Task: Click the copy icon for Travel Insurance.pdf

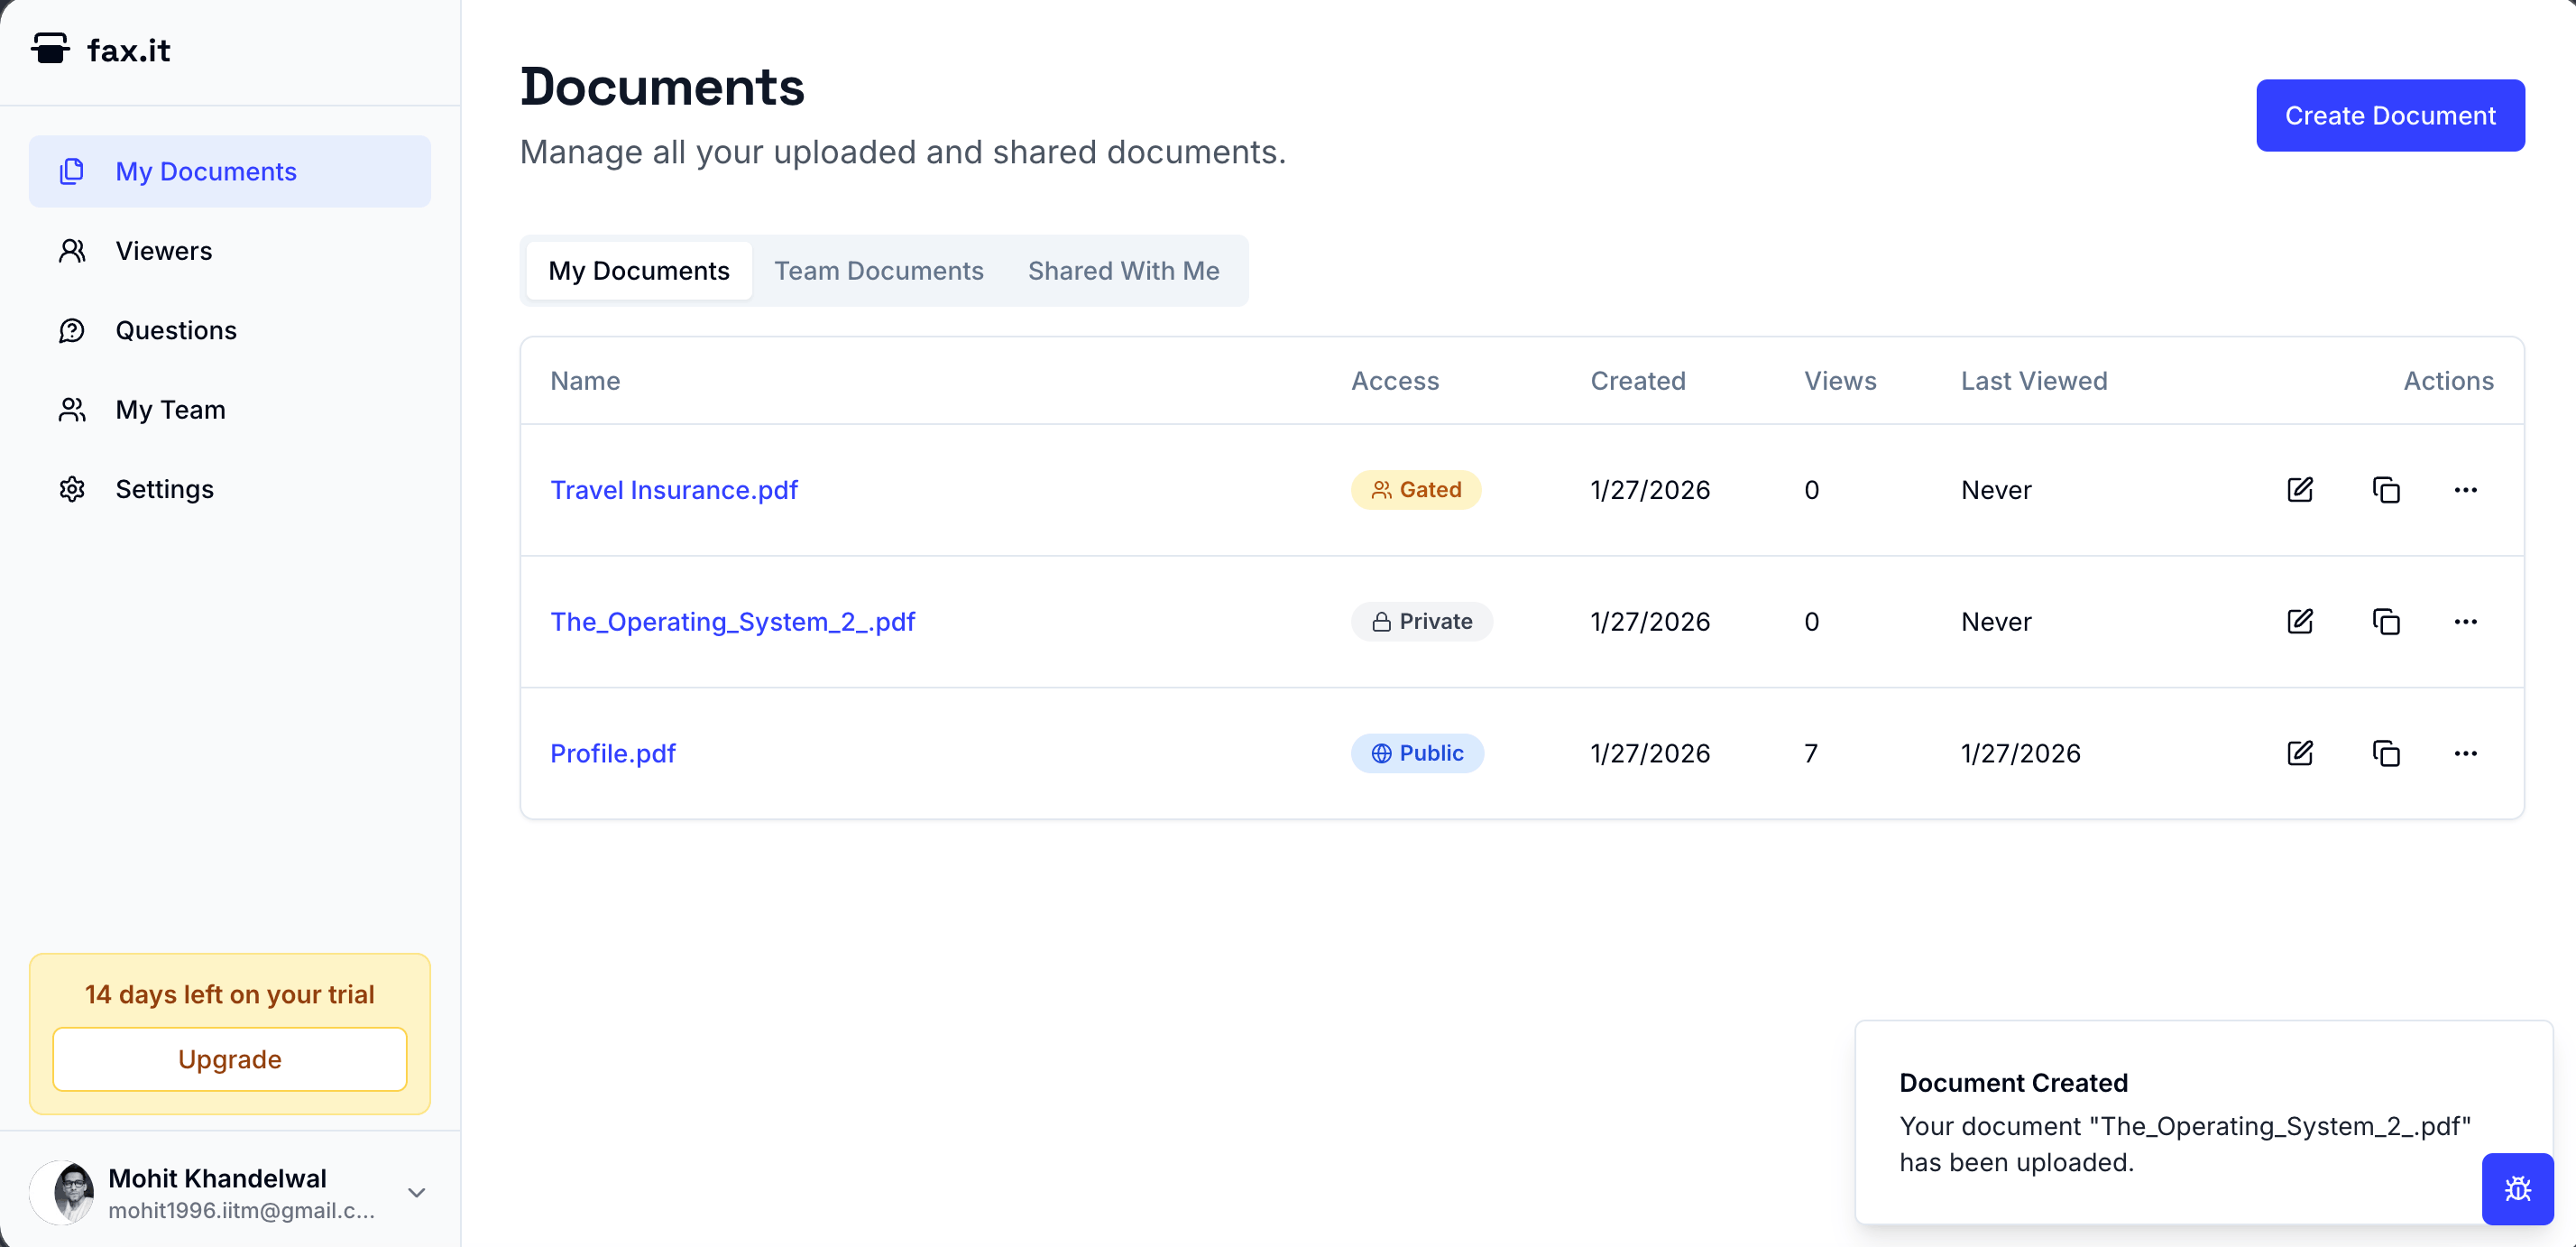Action: pyautogui.click(x=2385, y=489)
